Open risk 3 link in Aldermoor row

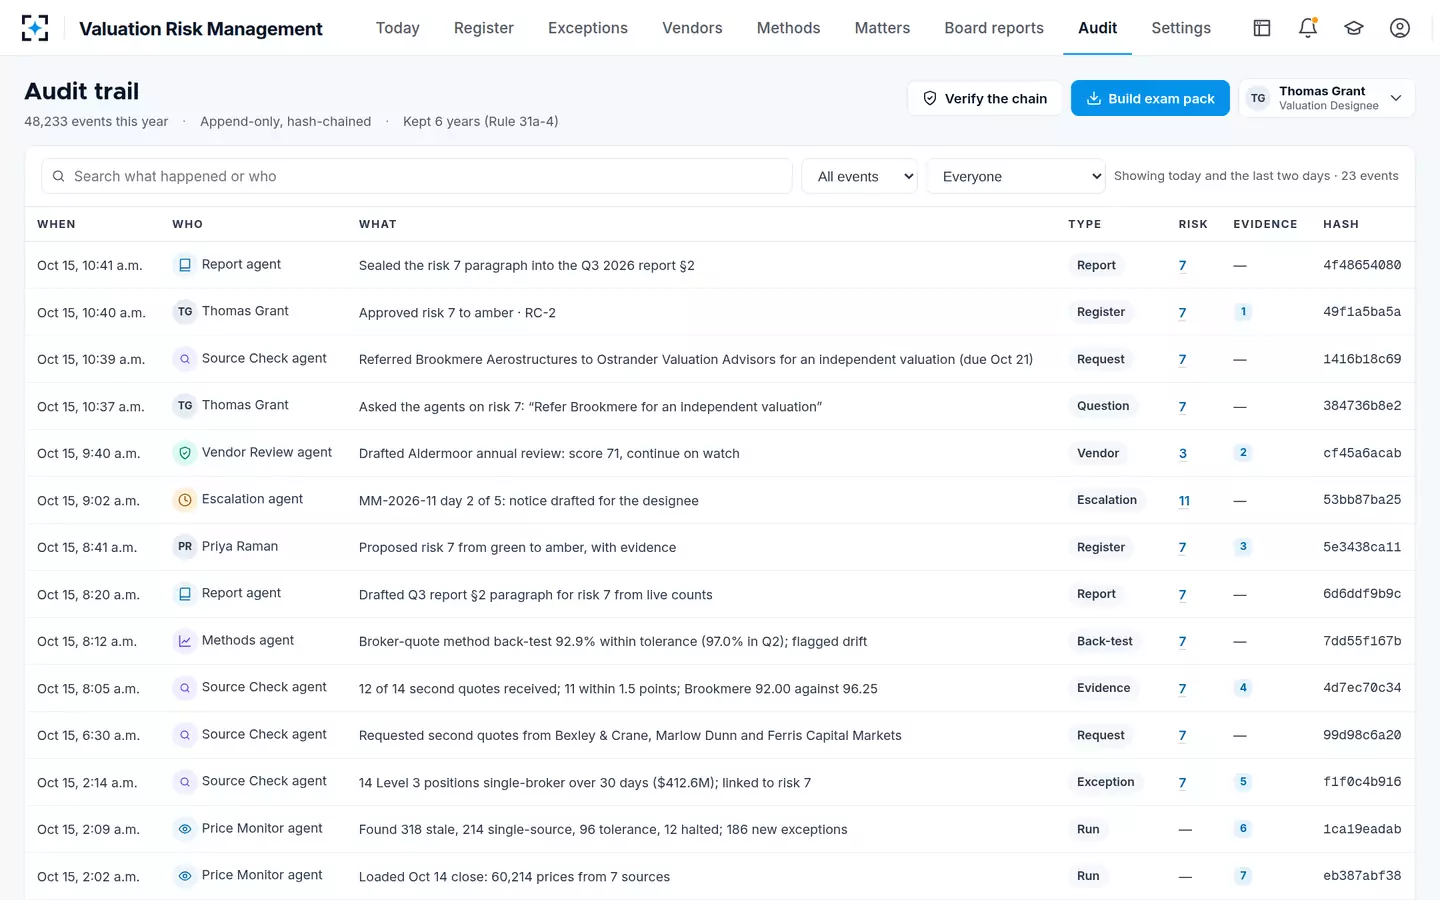1183,454
